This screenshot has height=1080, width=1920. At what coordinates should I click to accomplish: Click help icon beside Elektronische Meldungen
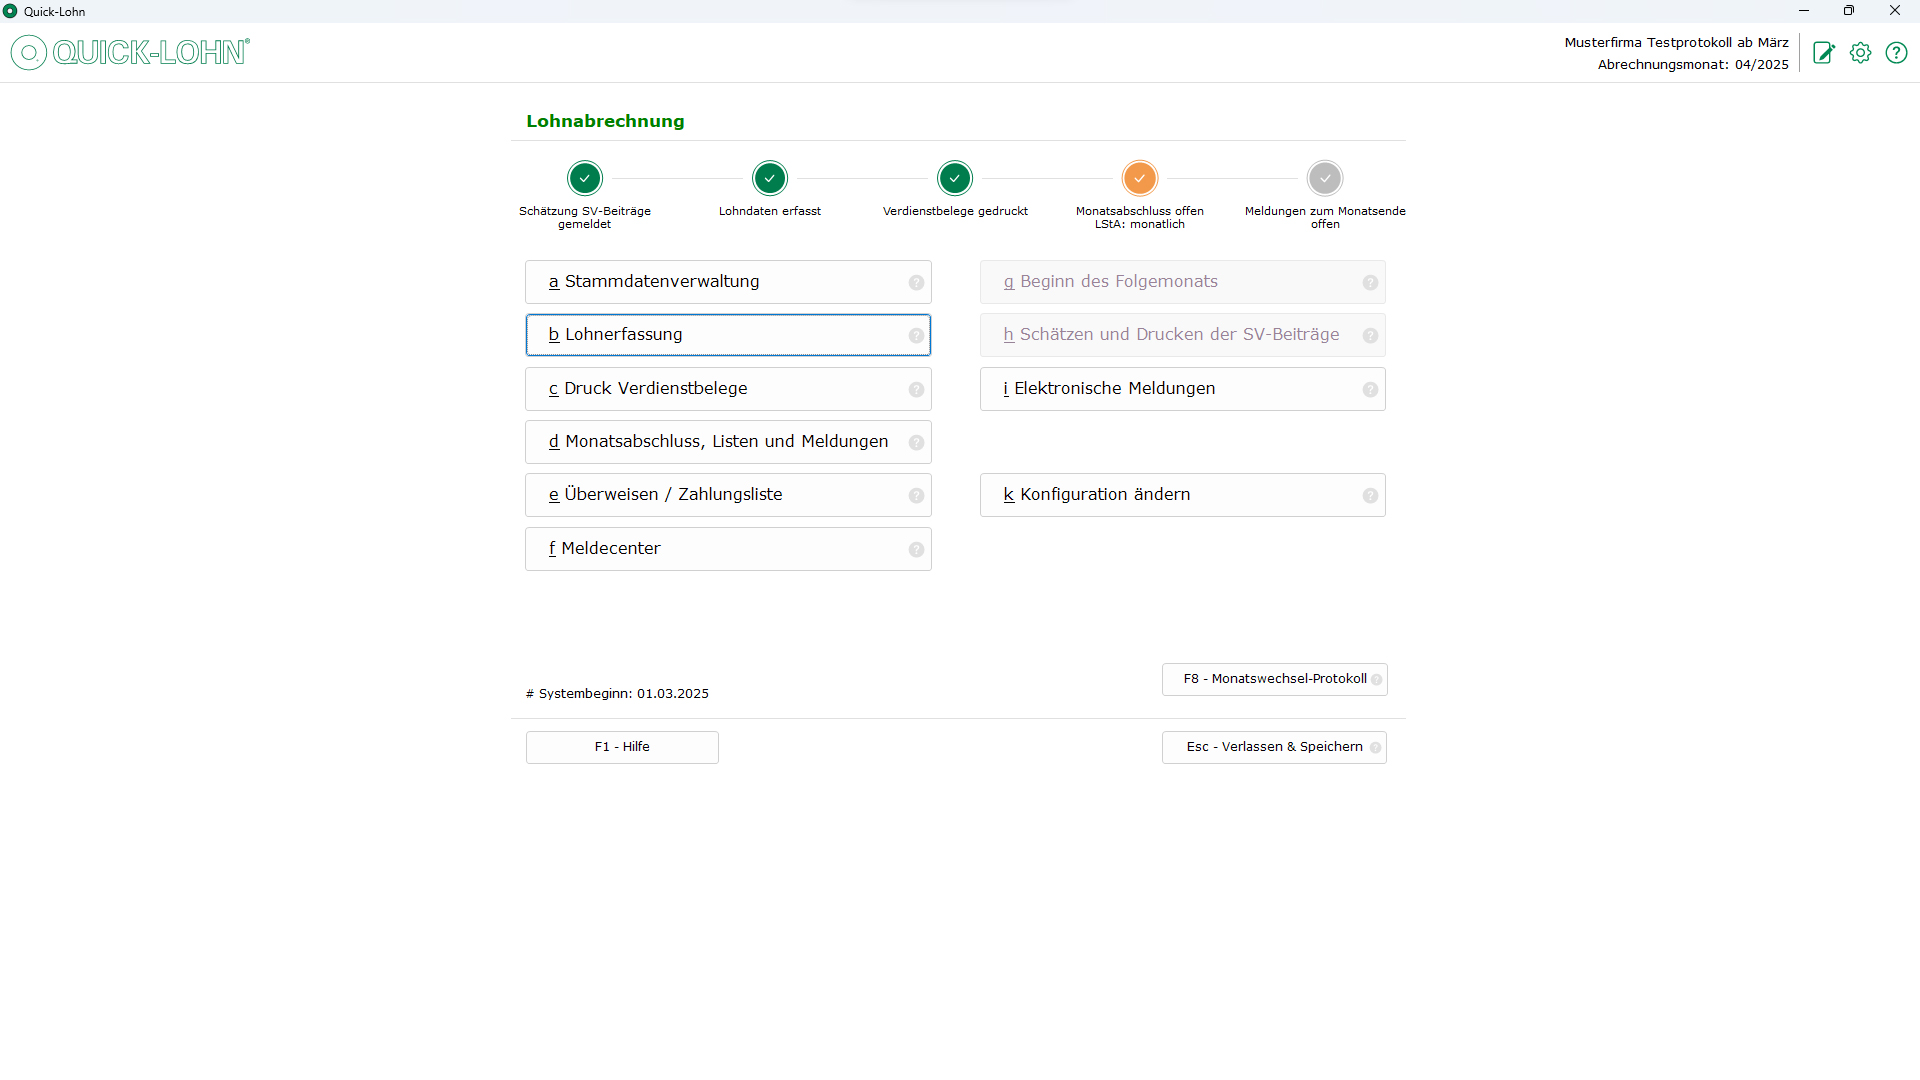coord(1370,390)
